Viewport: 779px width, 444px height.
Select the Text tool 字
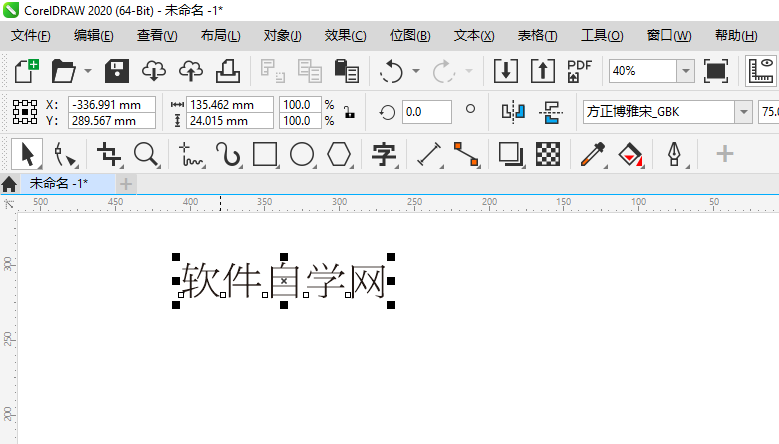click(x=384, y=154)
